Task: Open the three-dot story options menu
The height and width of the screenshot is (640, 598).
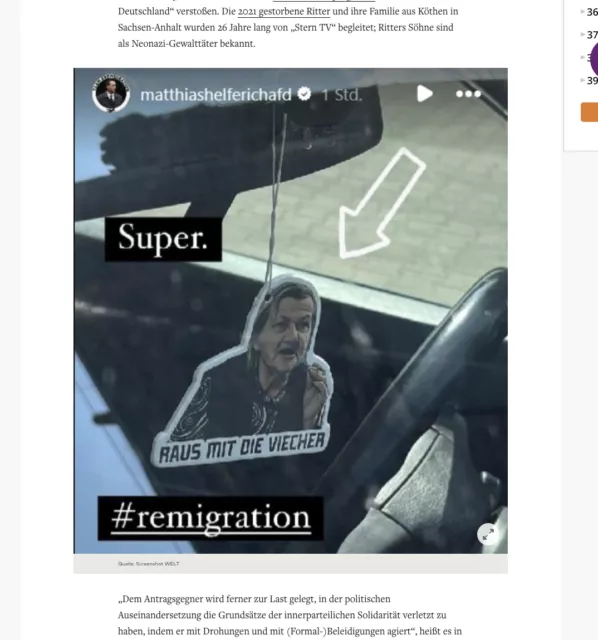Action: point(468,94)
